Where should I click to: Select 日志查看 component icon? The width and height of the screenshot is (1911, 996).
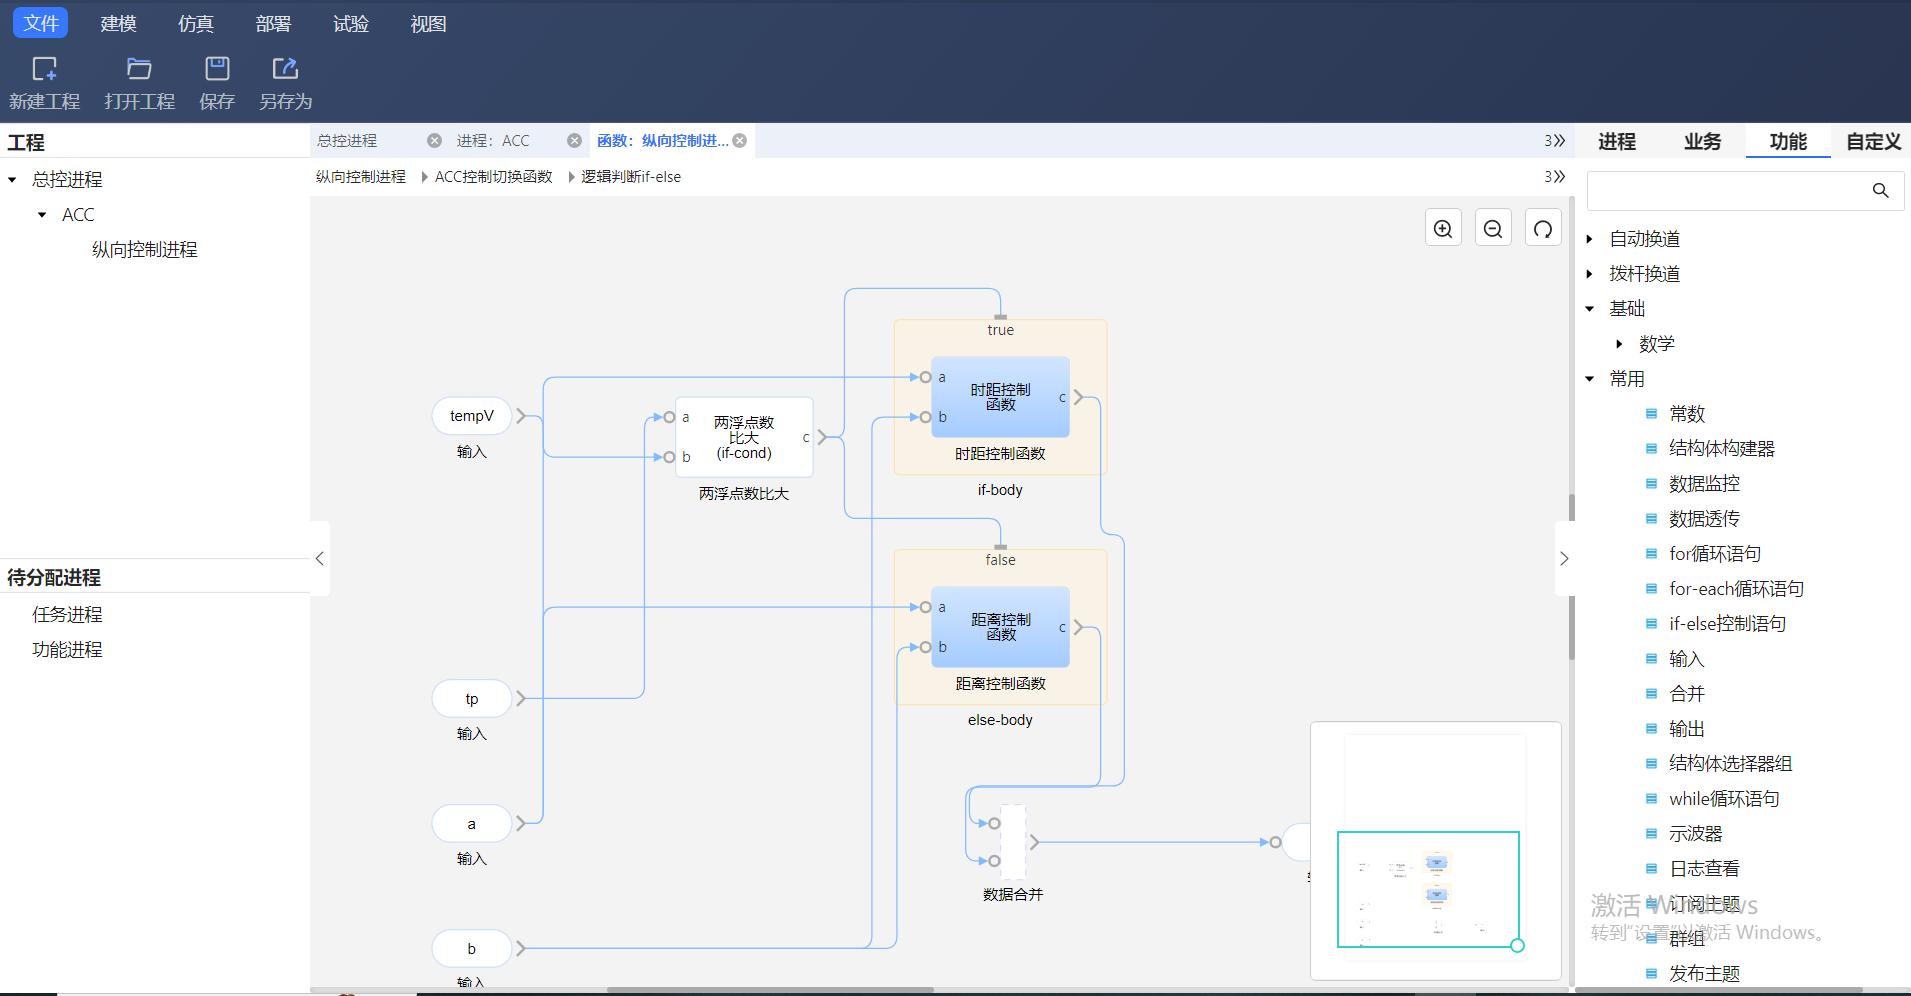tap(1651, 869)
